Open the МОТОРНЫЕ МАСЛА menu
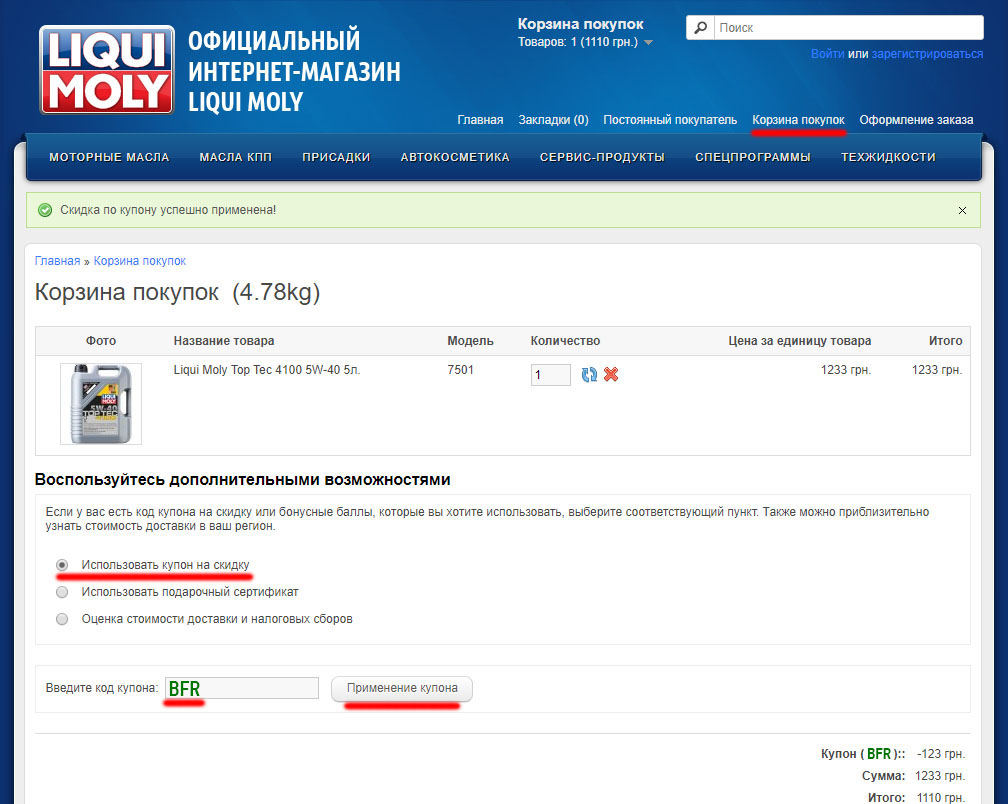Image resolution: width=1008 pixels, height=804 pixels. tap(109, 157)
